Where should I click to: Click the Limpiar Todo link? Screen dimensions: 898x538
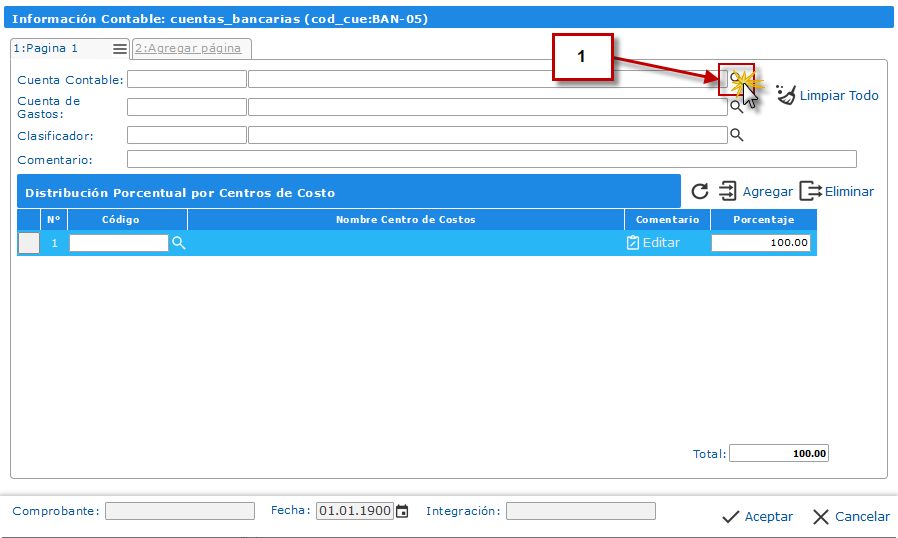click(839, 96)
